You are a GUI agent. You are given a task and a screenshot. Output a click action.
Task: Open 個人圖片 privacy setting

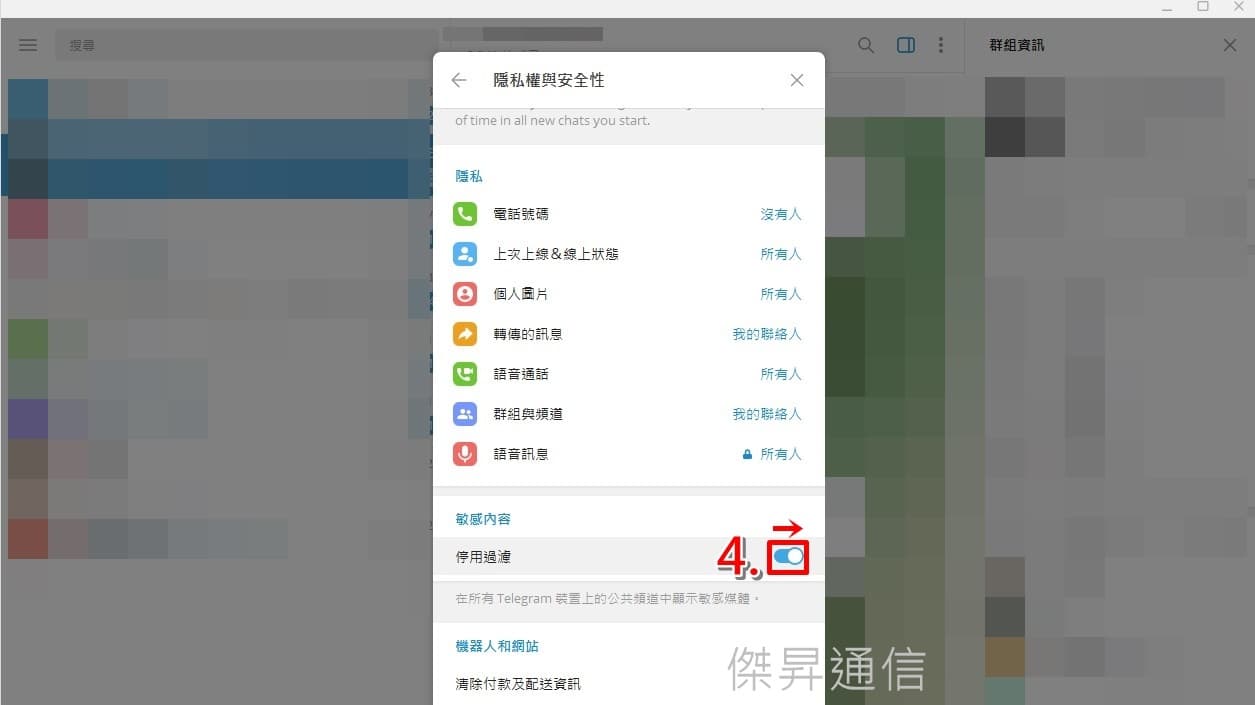click(629, 294)
